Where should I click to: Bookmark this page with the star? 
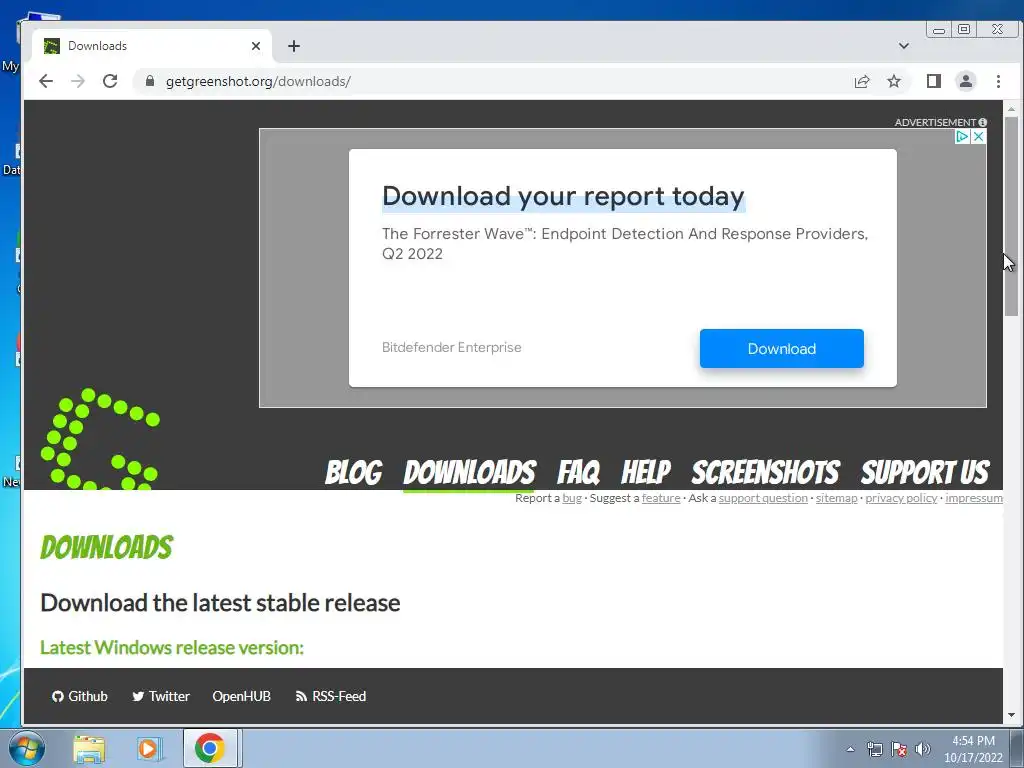click(894, 81)
